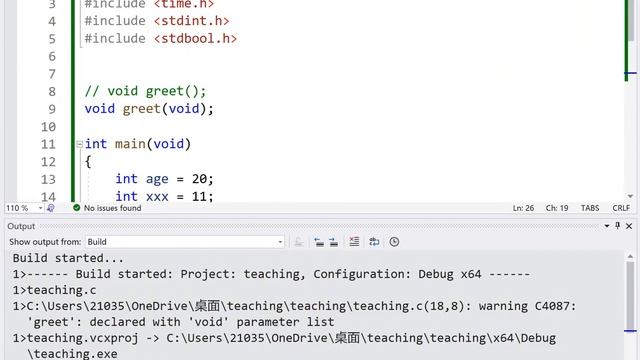Image resolution: width=640 pixels, height=360 pixels.
Task: Click the clock timestamp icon in Output toolbar
Action: (x=394, y=242)
